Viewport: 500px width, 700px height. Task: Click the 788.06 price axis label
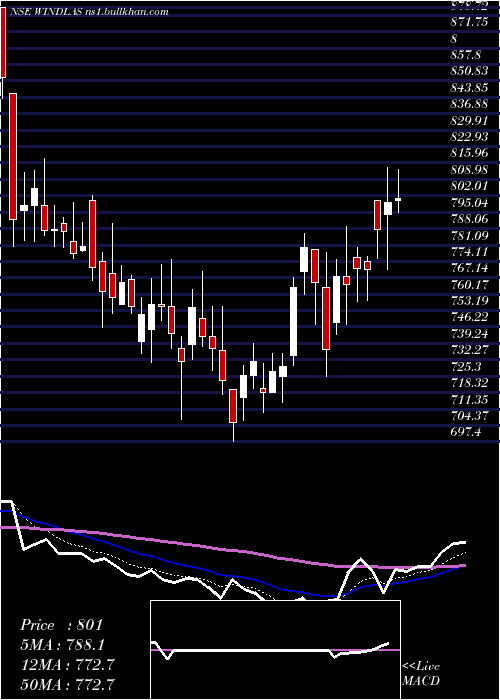(x=469, y=219)
